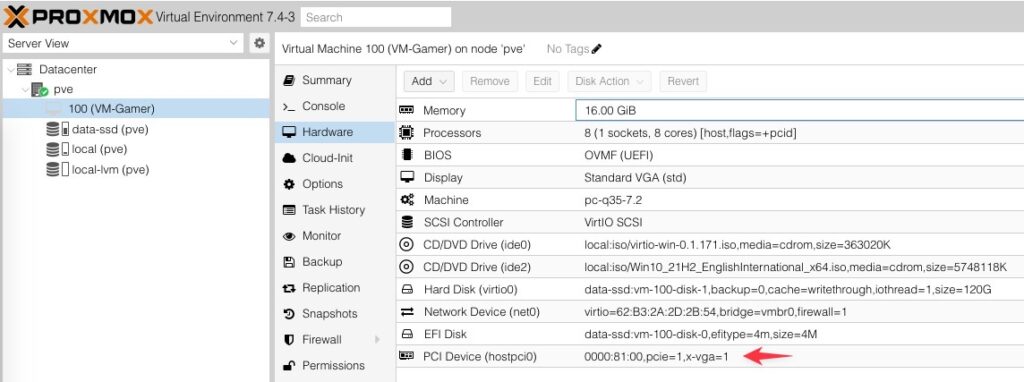Click the pve node status icon
Viewport: 1024px width, 382px height.
click(x=40, y=89)
